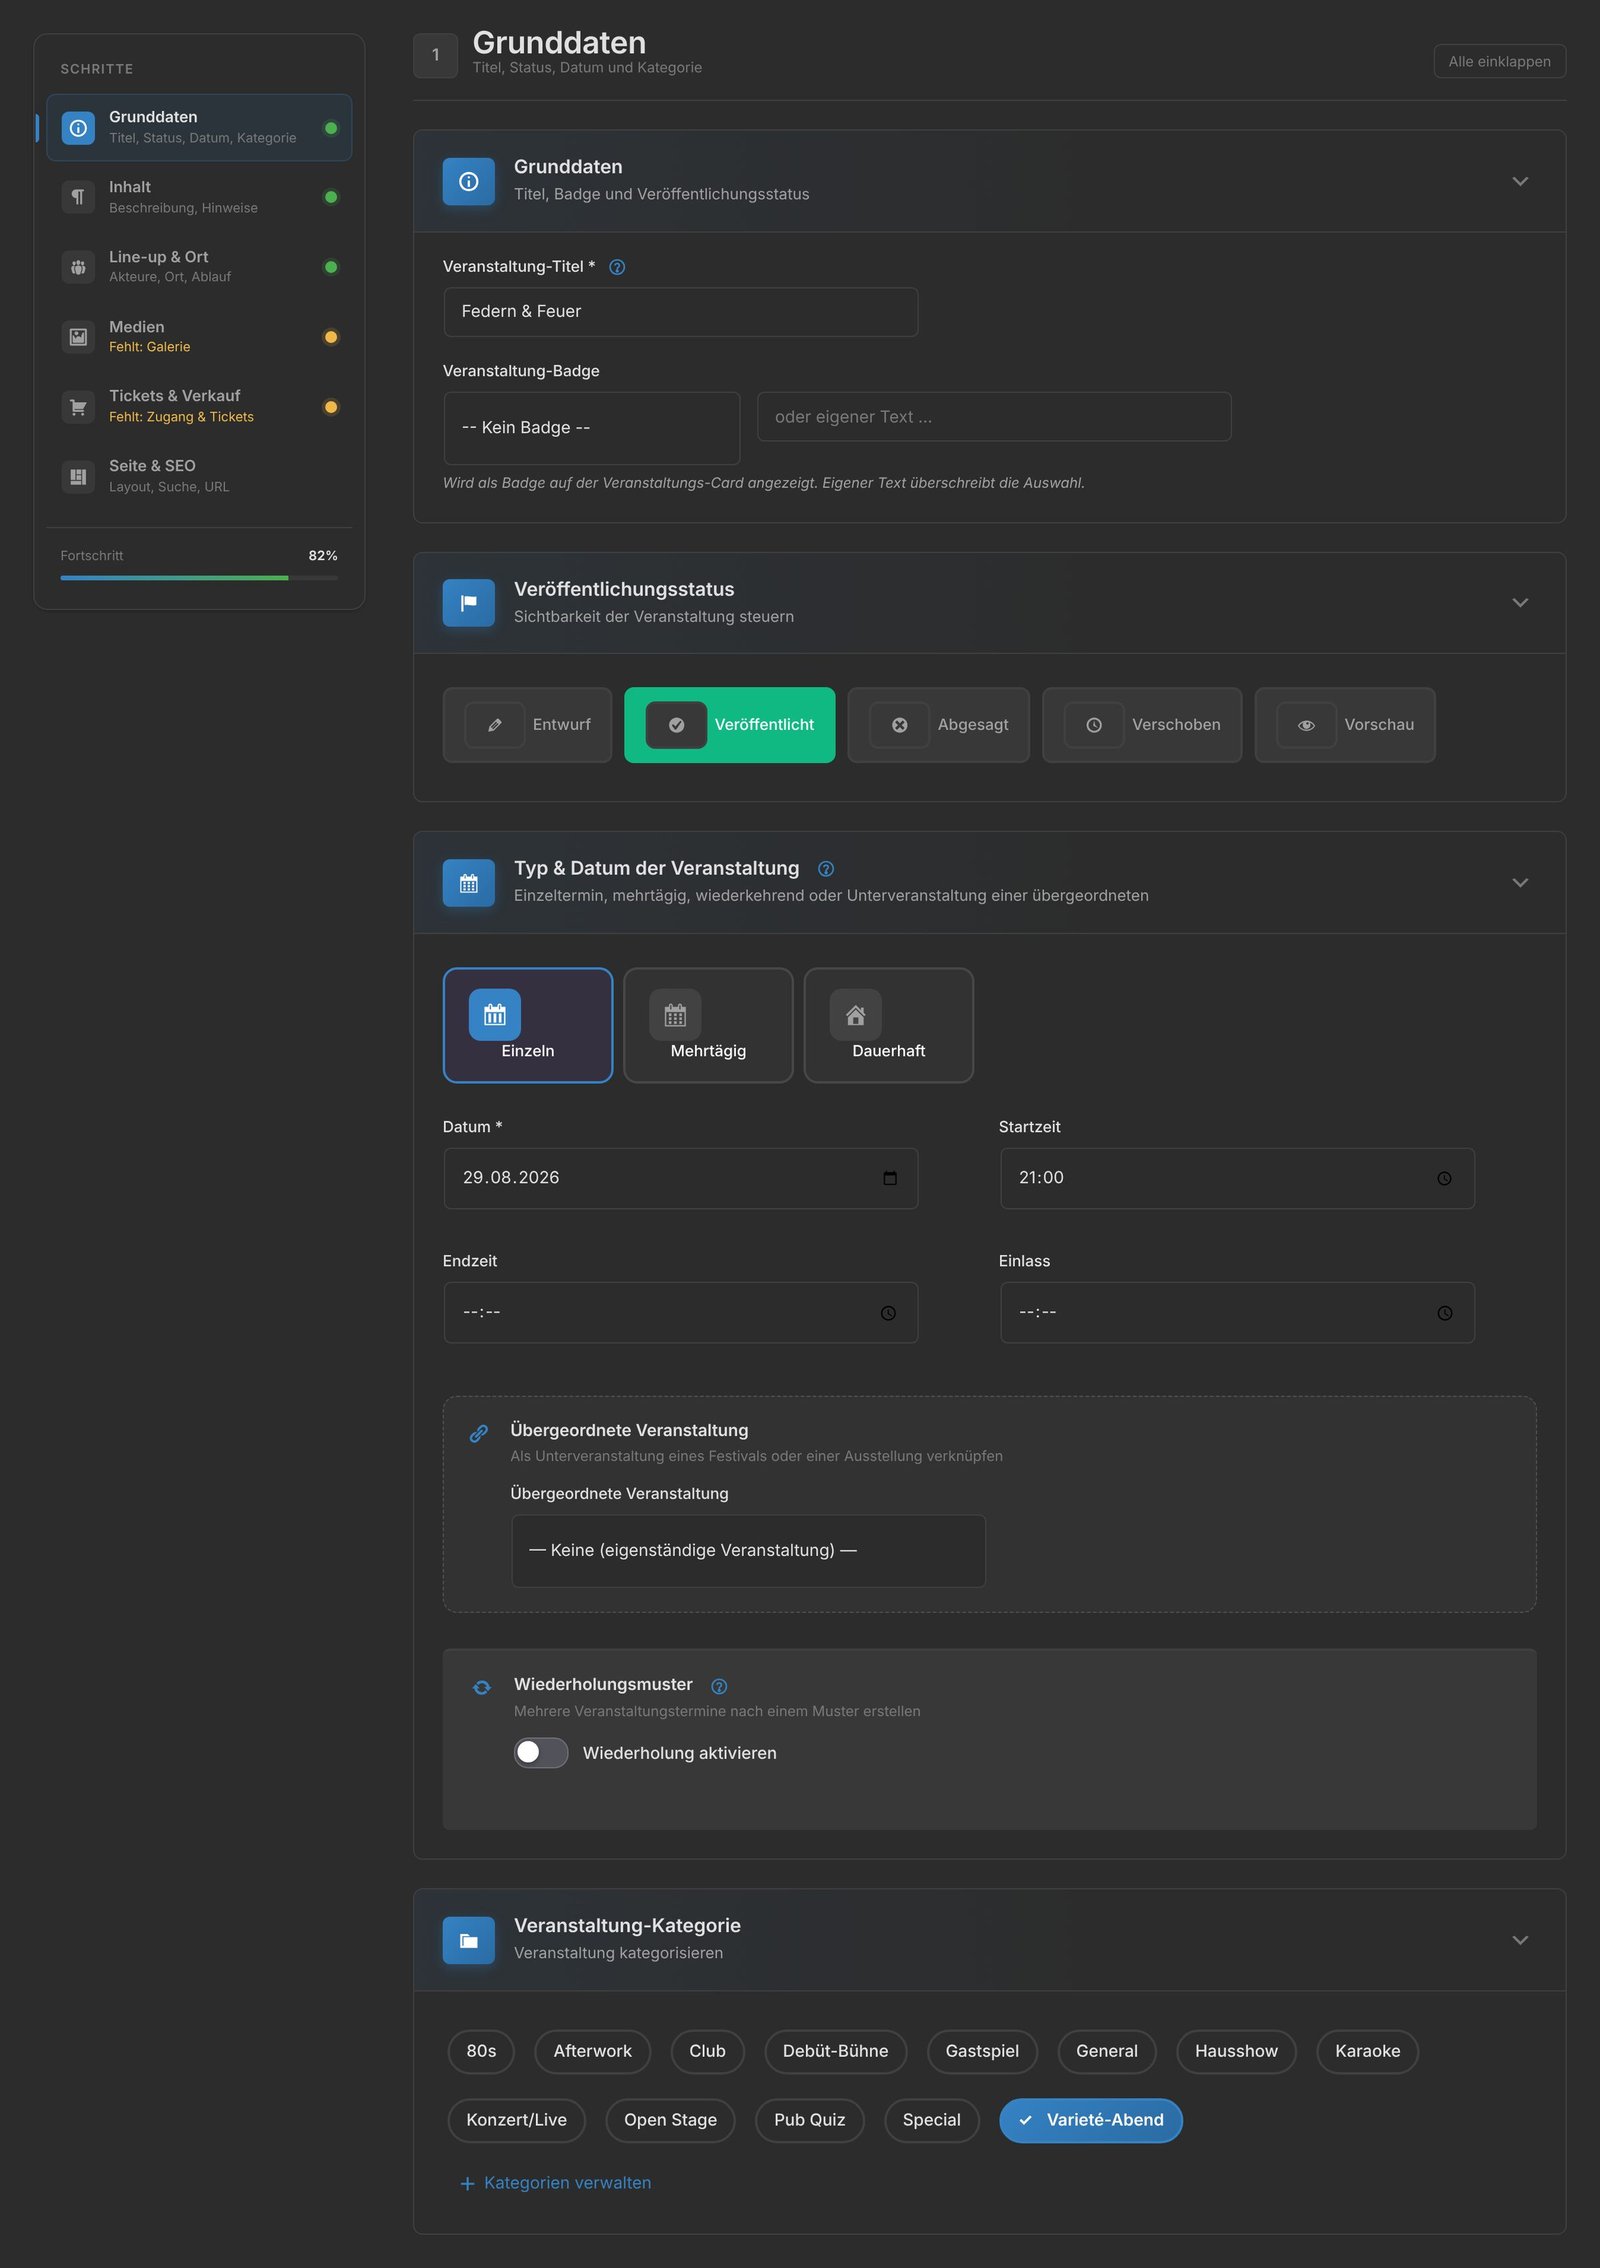This screenshot has height=2268, width=1600.
Task: Toggle Wiederholung aktivieren switch
Action: [x=541, y=1752]
